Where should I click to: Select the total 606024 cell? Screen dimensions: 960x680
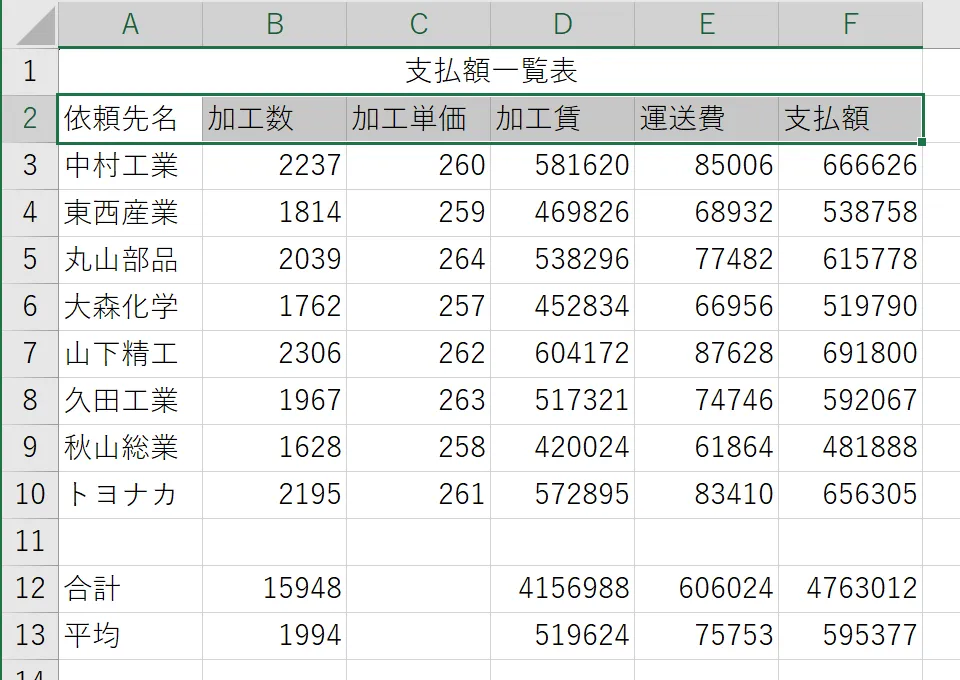707,588
